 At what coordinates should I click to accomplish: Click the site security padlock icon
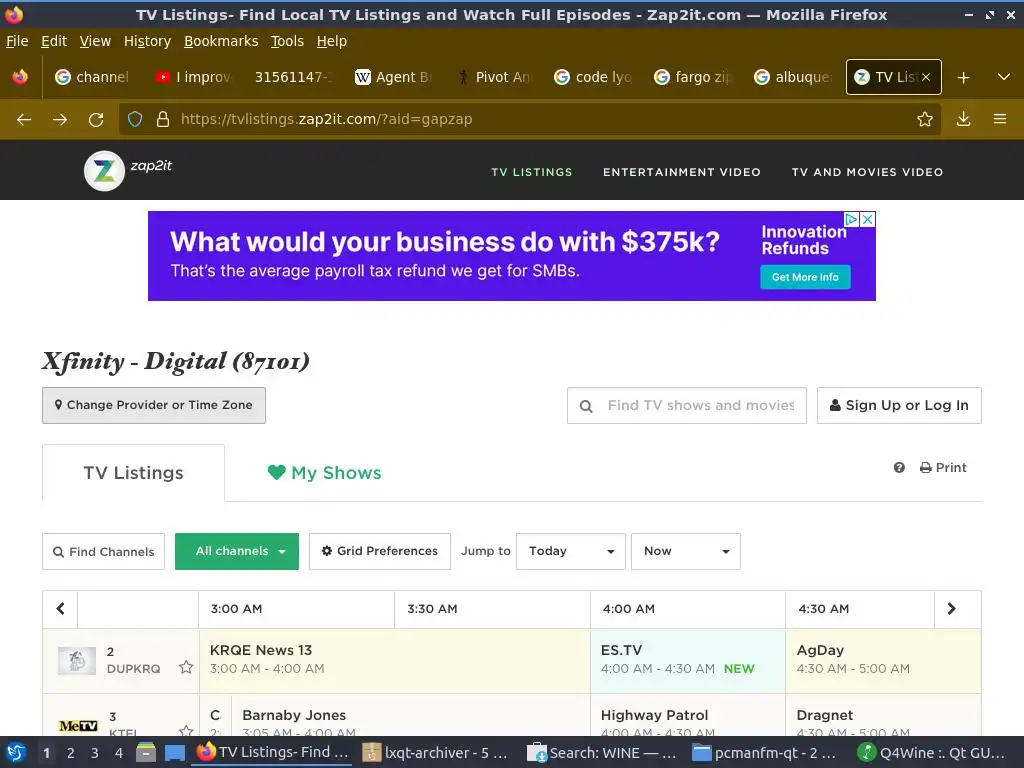pyautogui.click(x=163, y=119)
